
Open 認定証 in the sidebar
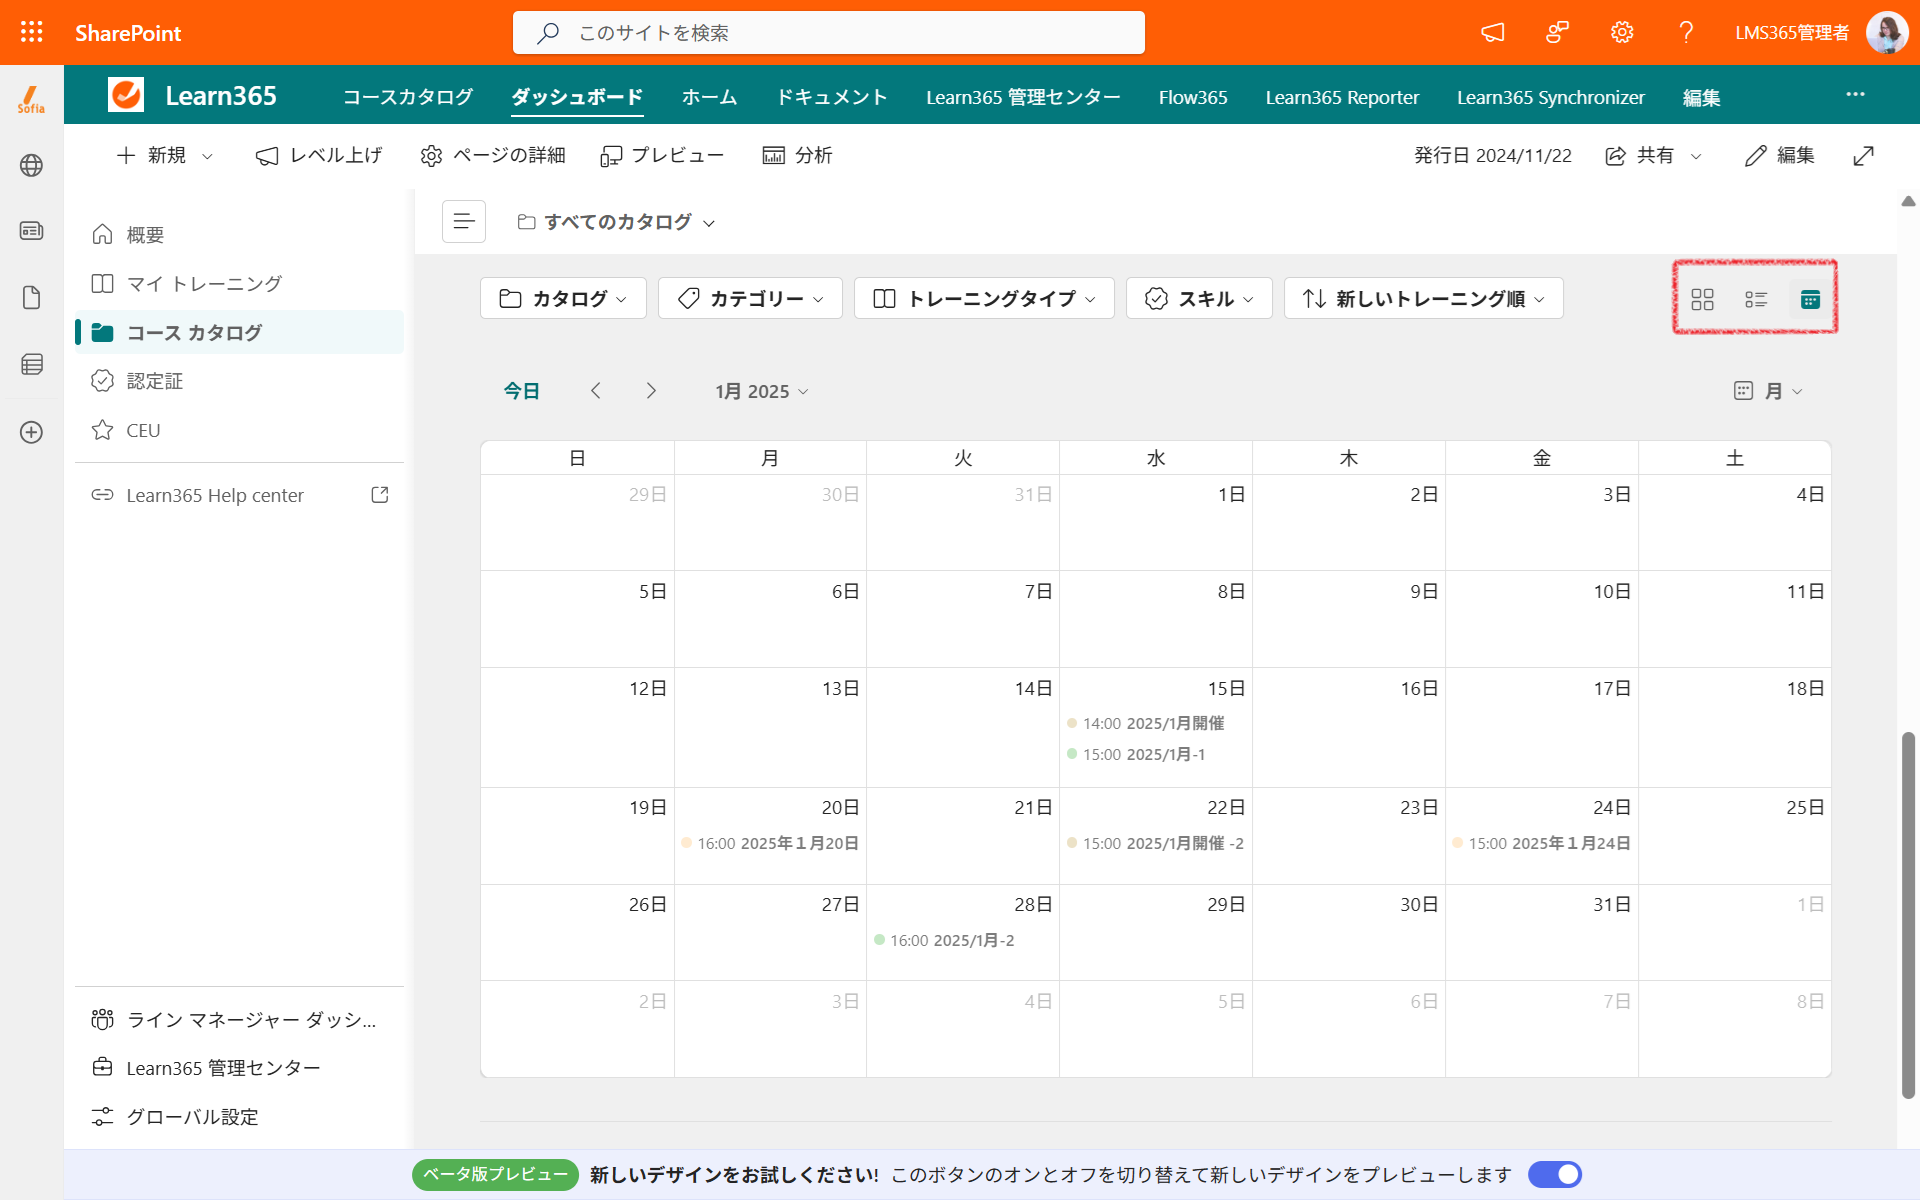click(x=240, y=381)
